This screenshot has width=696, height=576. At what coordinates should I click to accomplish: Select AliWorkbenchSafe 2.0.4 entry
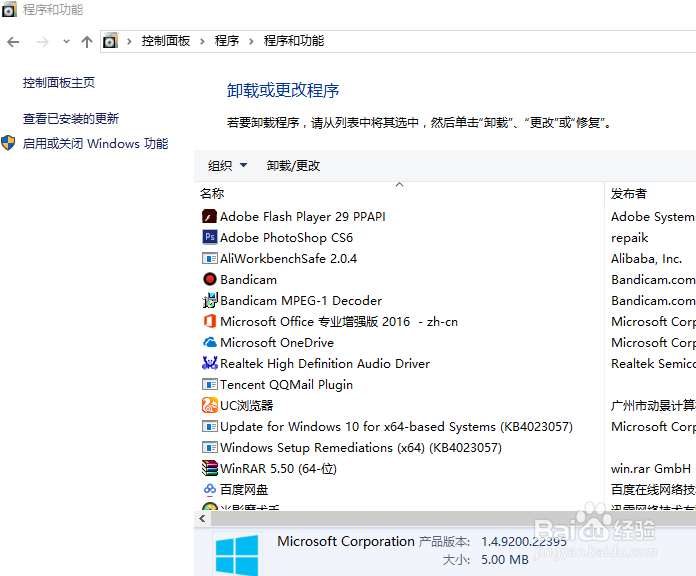click(289, 258)
